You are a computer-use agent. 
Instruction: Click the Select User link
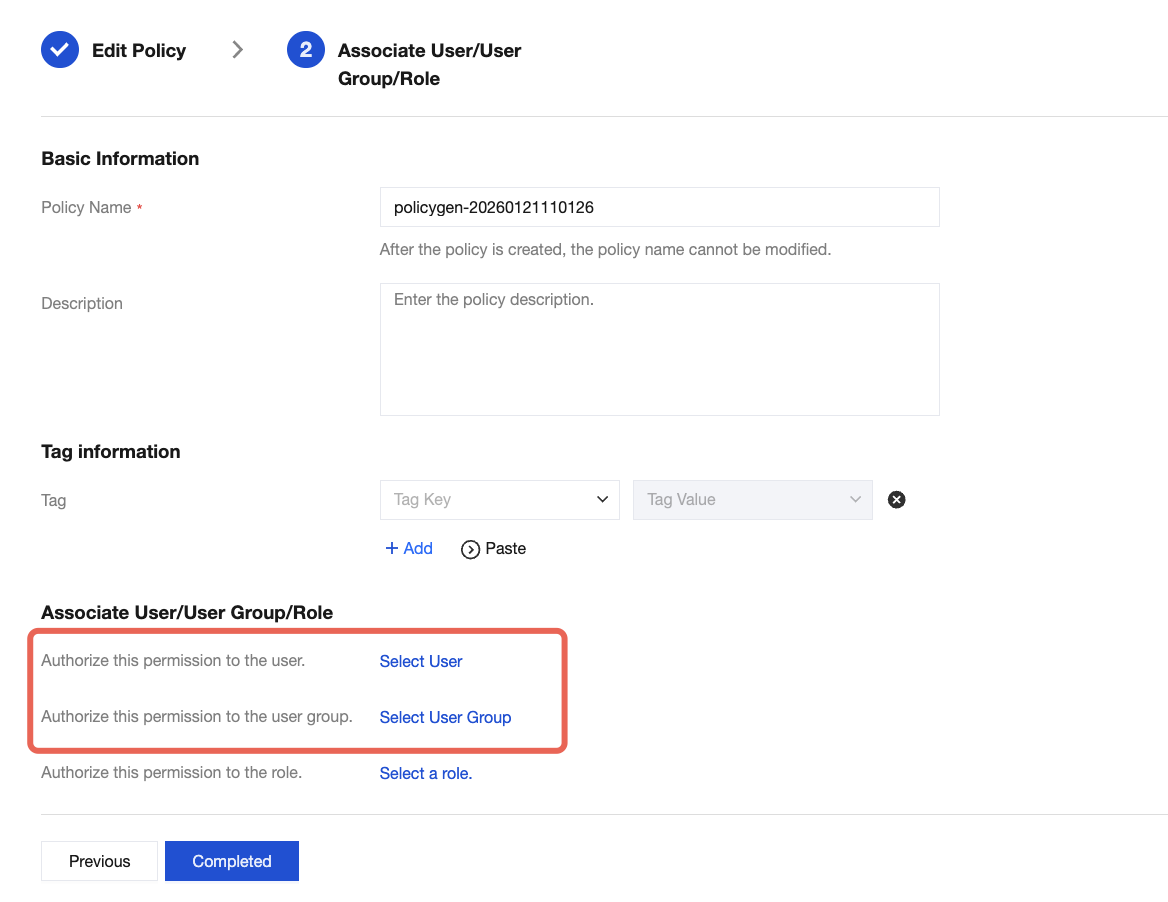pos(421,662)
